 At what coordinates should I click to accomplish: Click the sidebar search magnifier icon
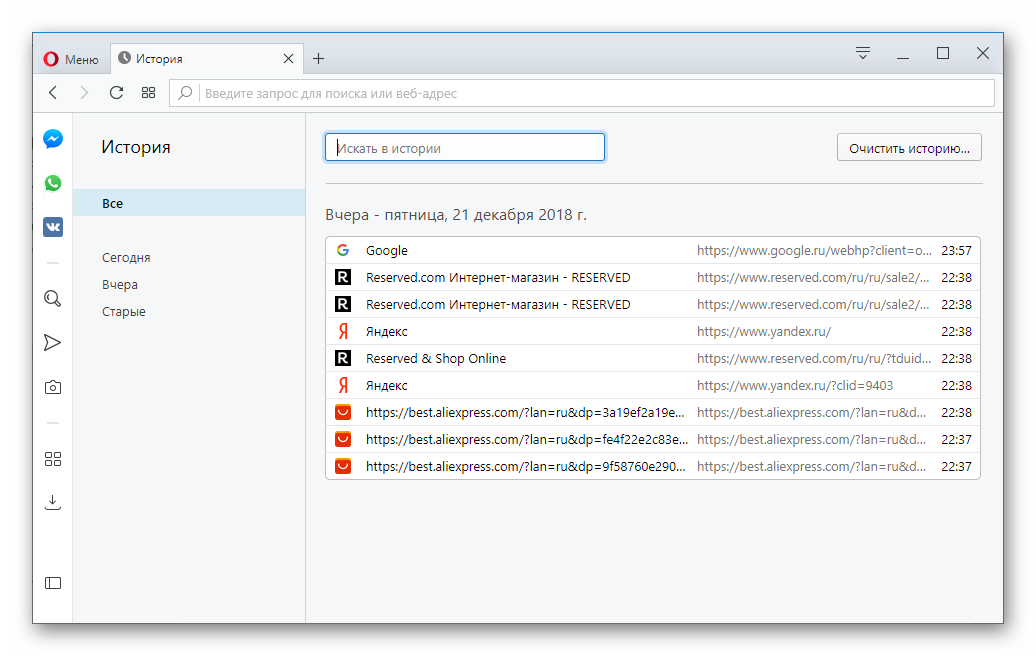pos(53,298)
